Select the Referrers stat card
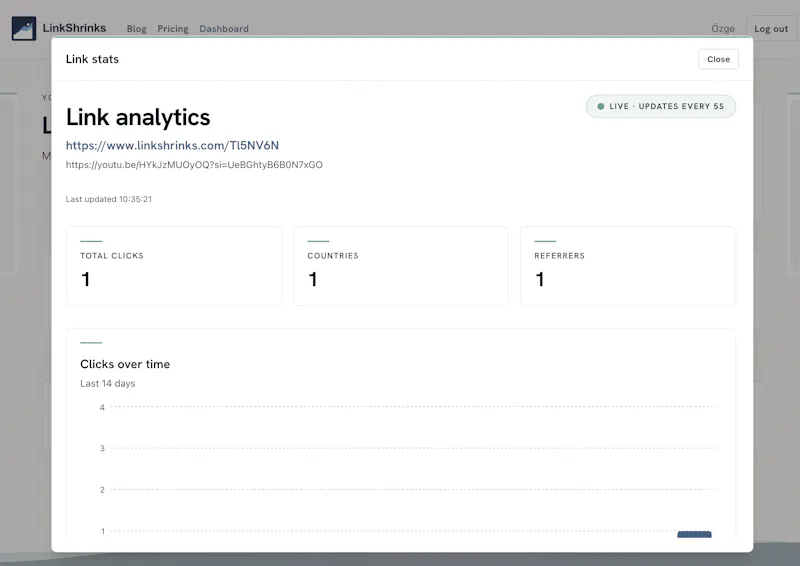The image size is (800, 566). click(628, 266)
